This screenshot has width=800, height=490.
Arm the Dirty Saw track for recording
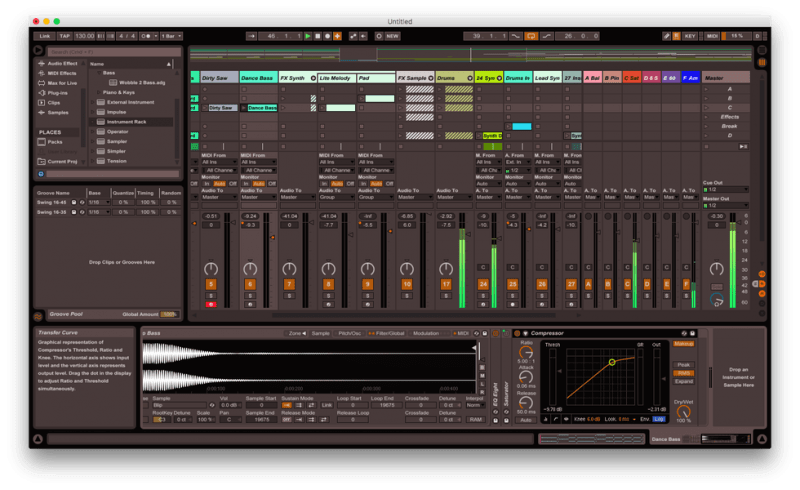pyautogui.click(x=210, y=303)
